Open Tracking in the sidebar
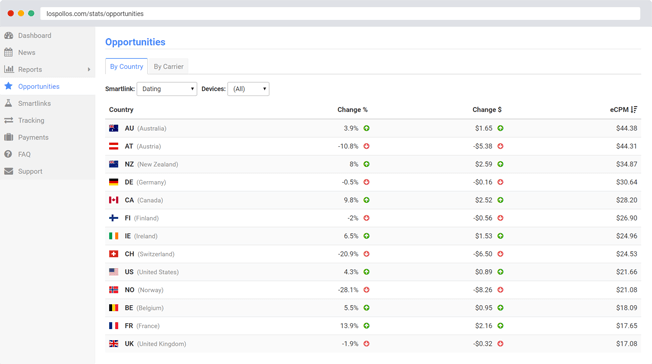 [31, 120]
